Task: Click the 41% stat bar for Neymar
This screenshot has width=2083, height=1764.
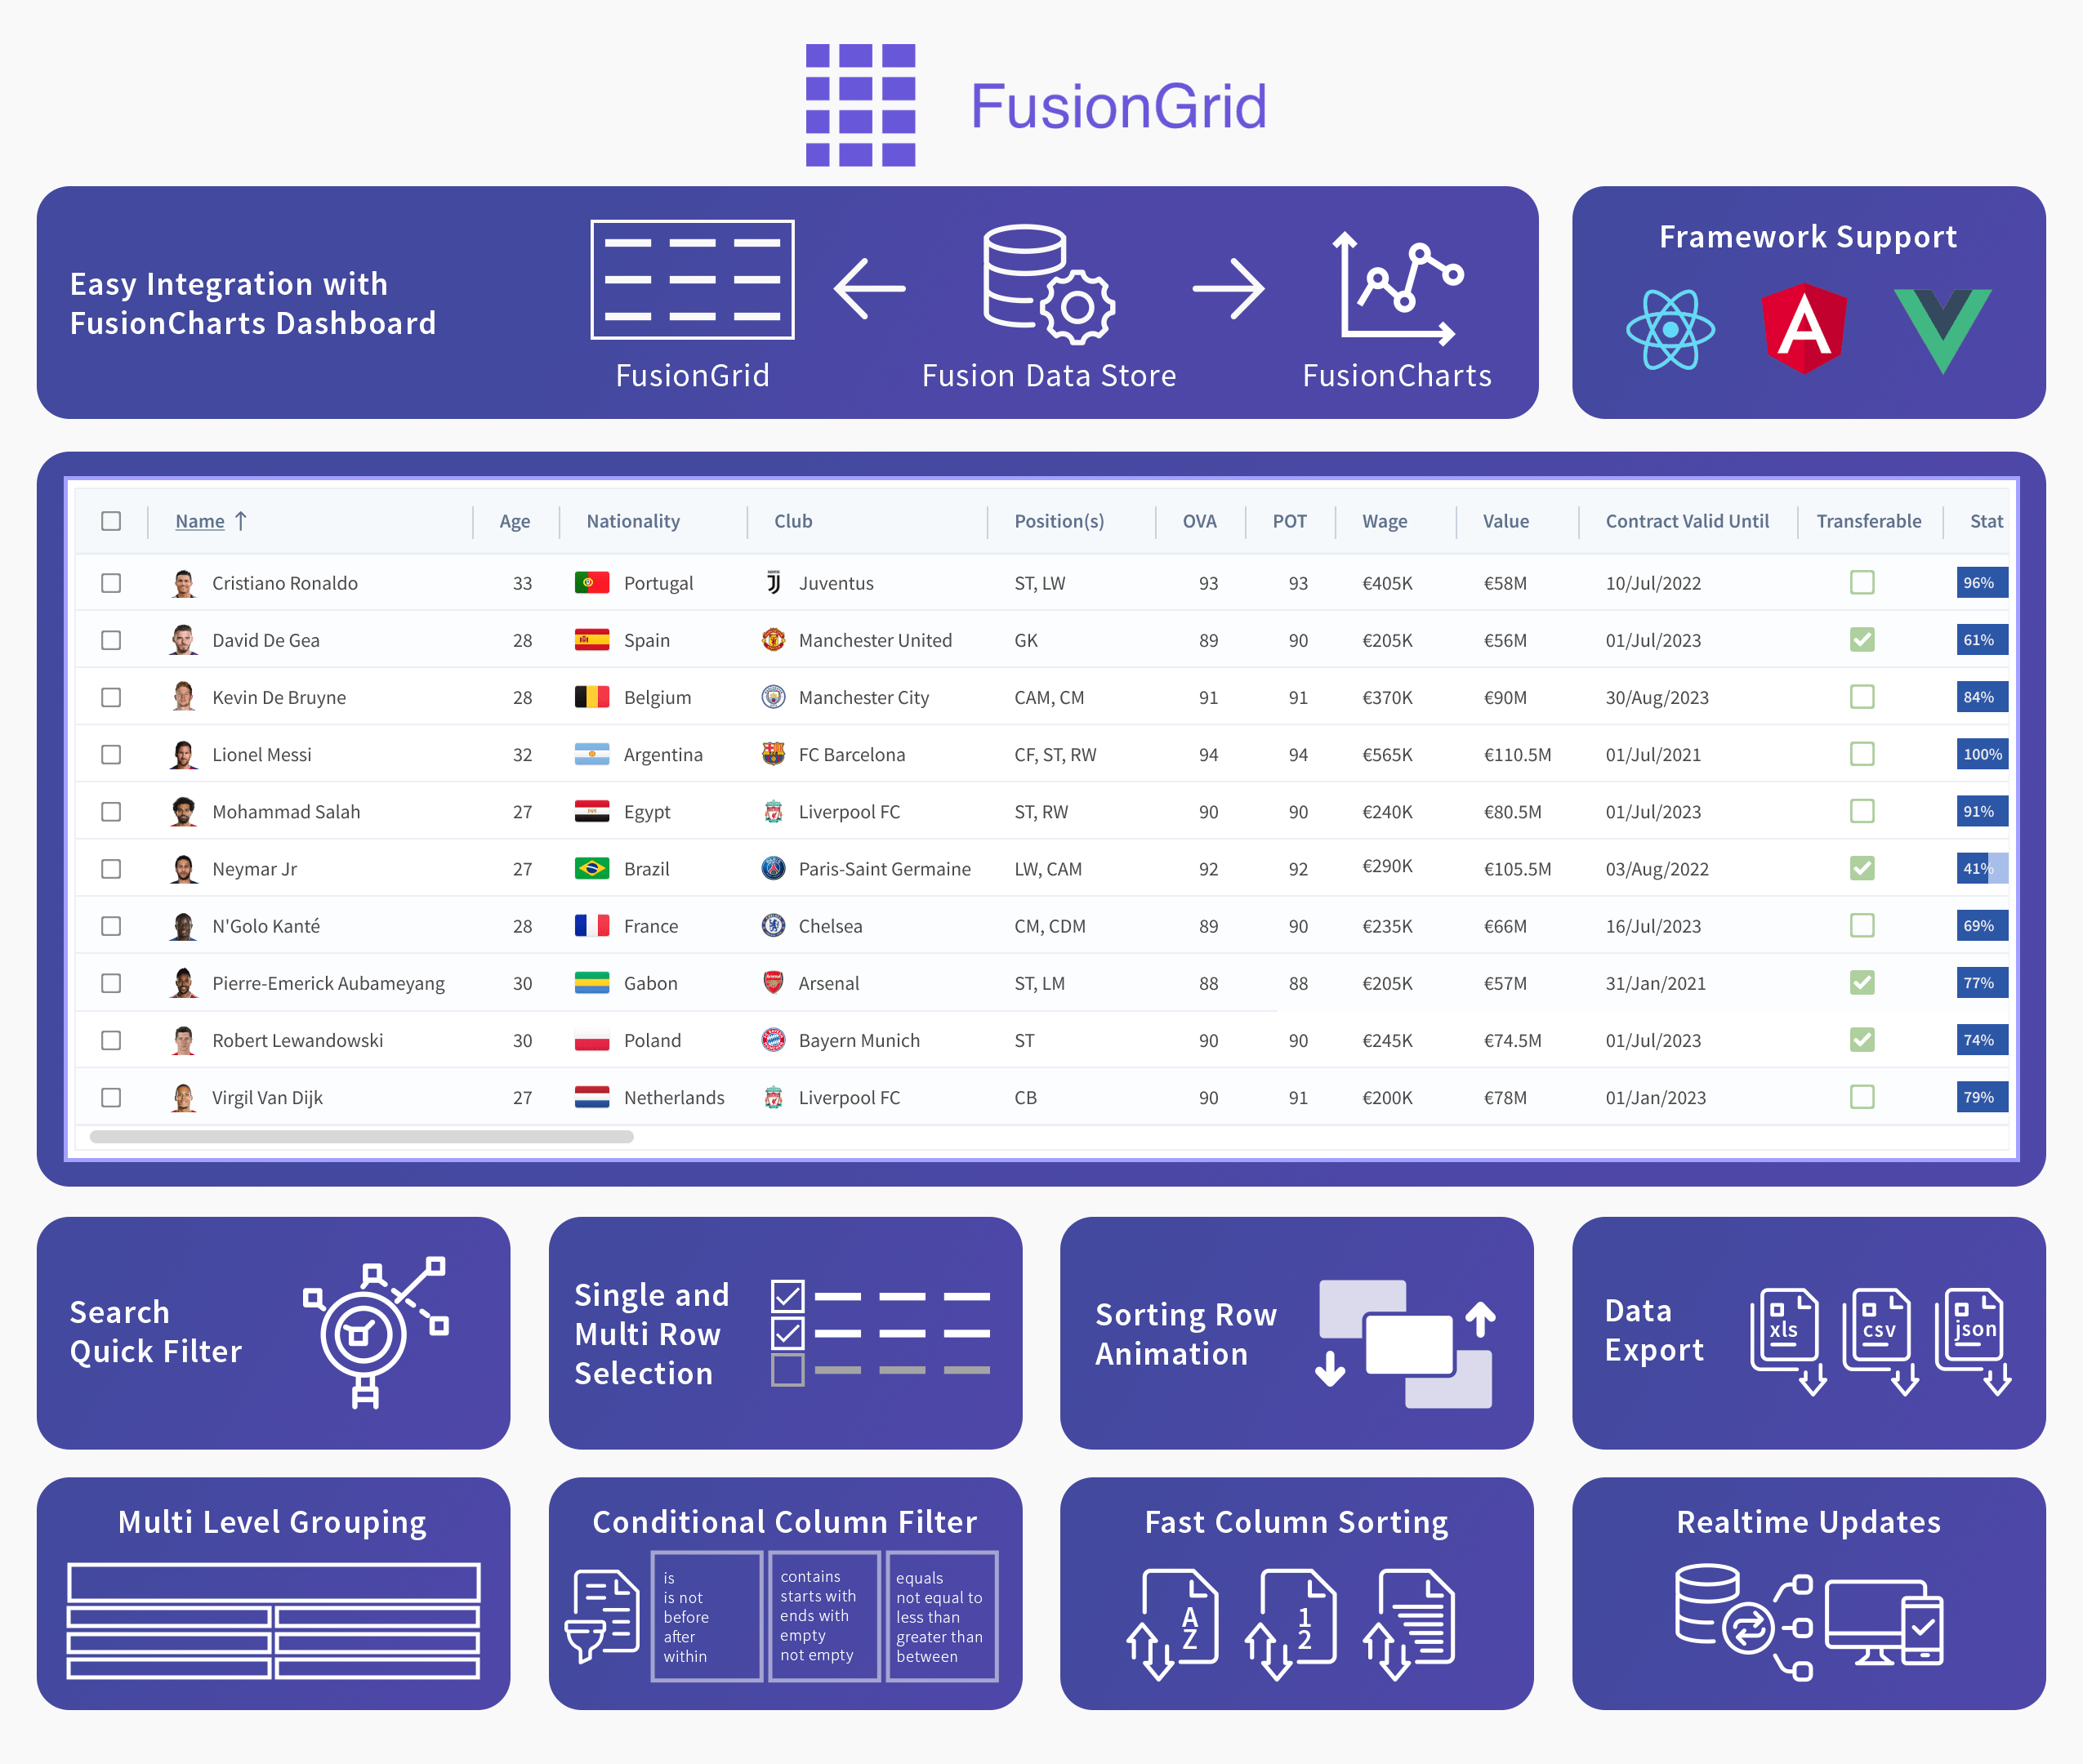Action: tap(1982, 868)
